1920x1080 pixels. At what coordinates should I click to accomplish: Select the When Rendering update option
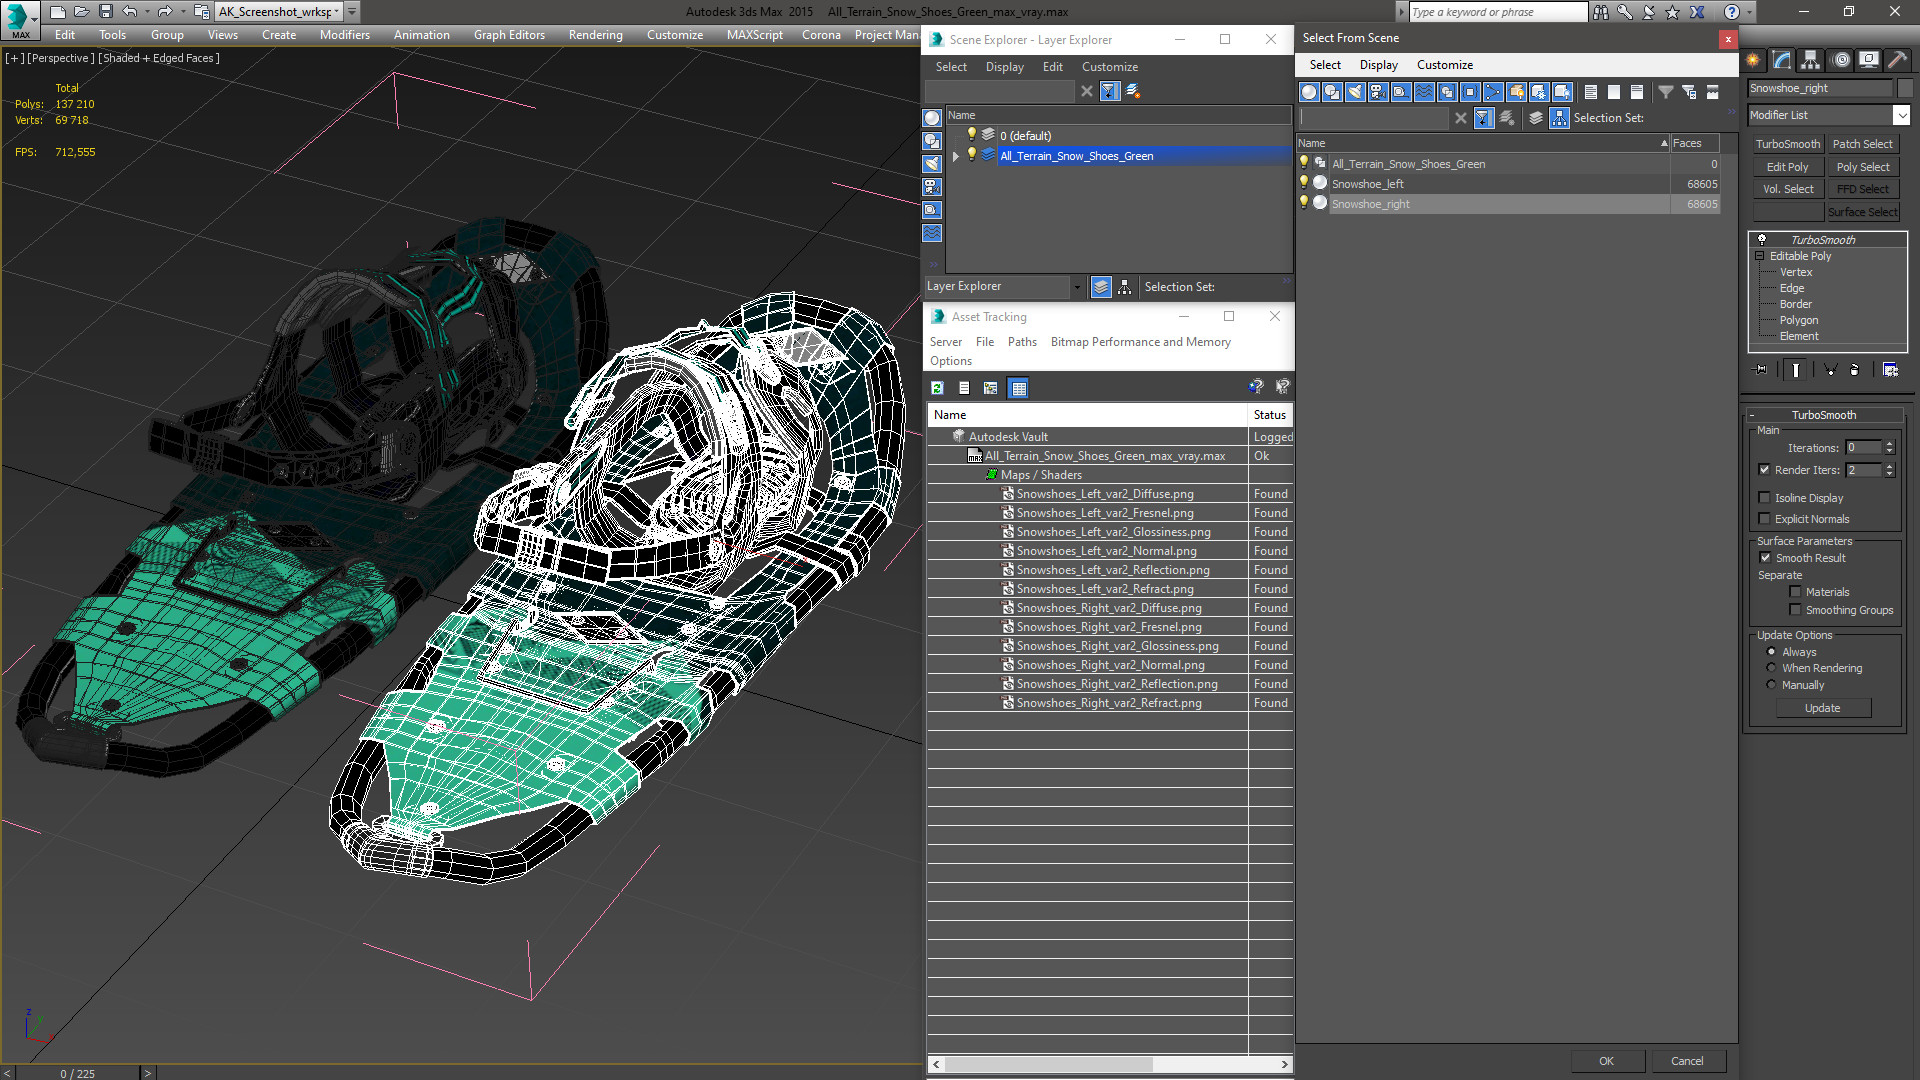click(x=1771, y=668)
